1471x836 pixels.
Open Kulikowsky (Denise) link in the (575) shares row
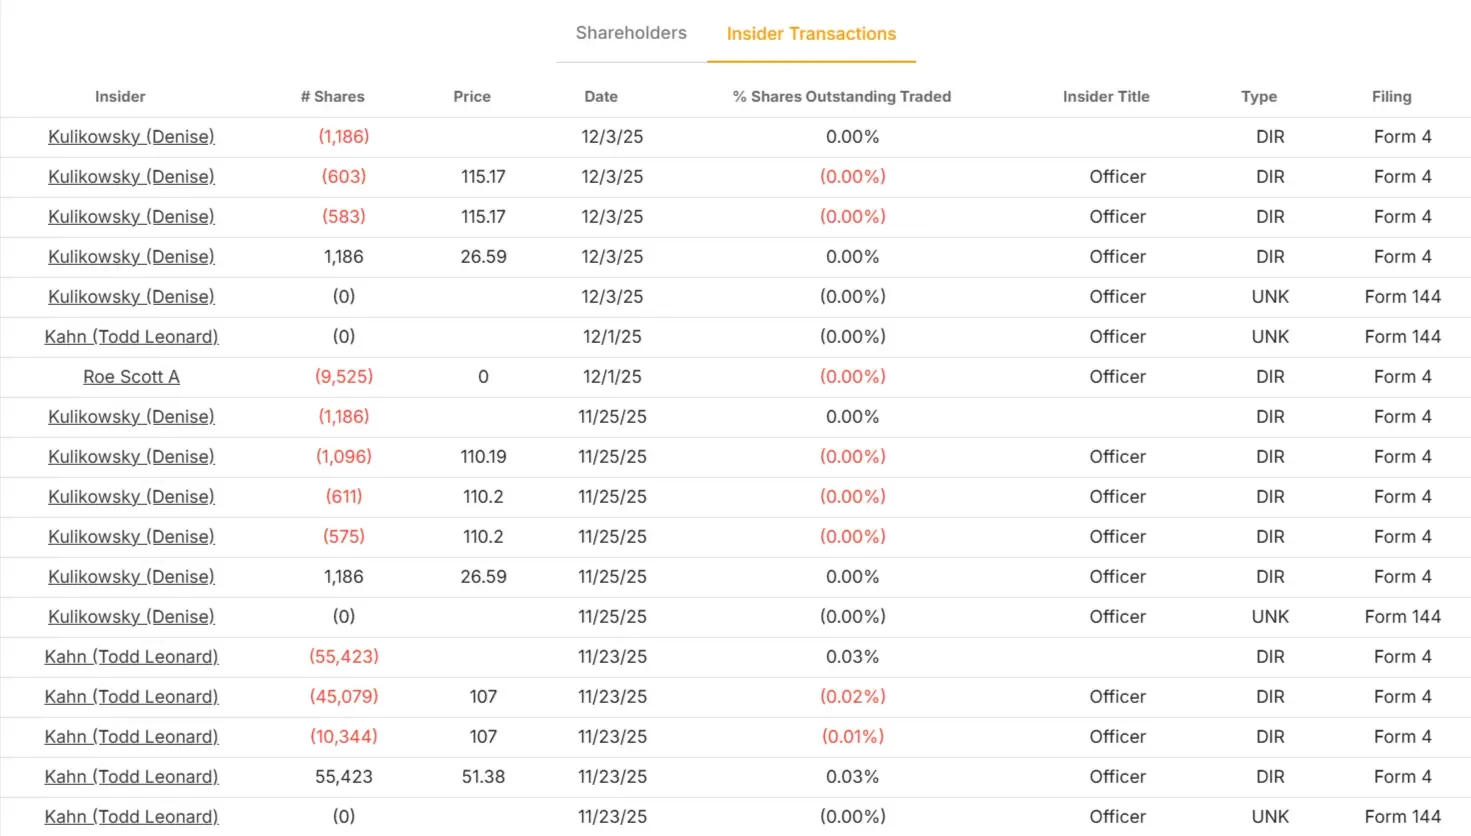click(x=131, y=537)
